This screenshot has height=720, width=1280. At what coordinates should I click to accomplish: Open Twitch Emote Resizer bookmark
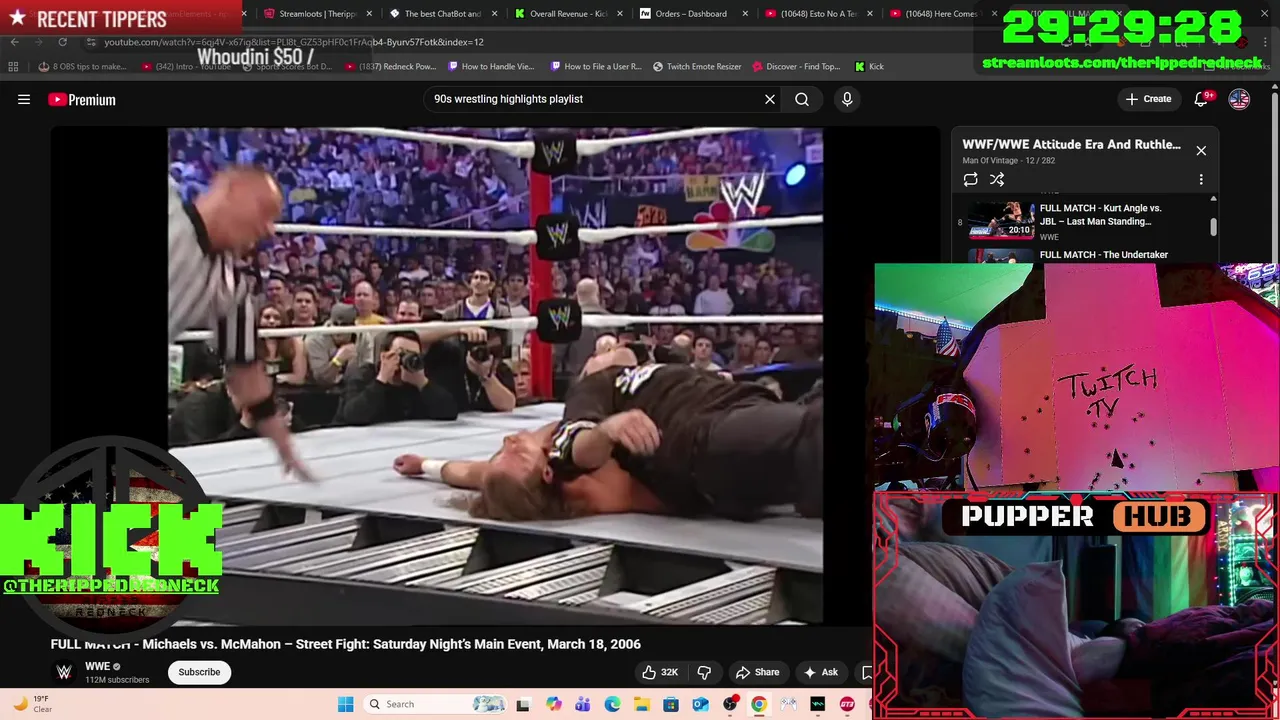[697, 66]
